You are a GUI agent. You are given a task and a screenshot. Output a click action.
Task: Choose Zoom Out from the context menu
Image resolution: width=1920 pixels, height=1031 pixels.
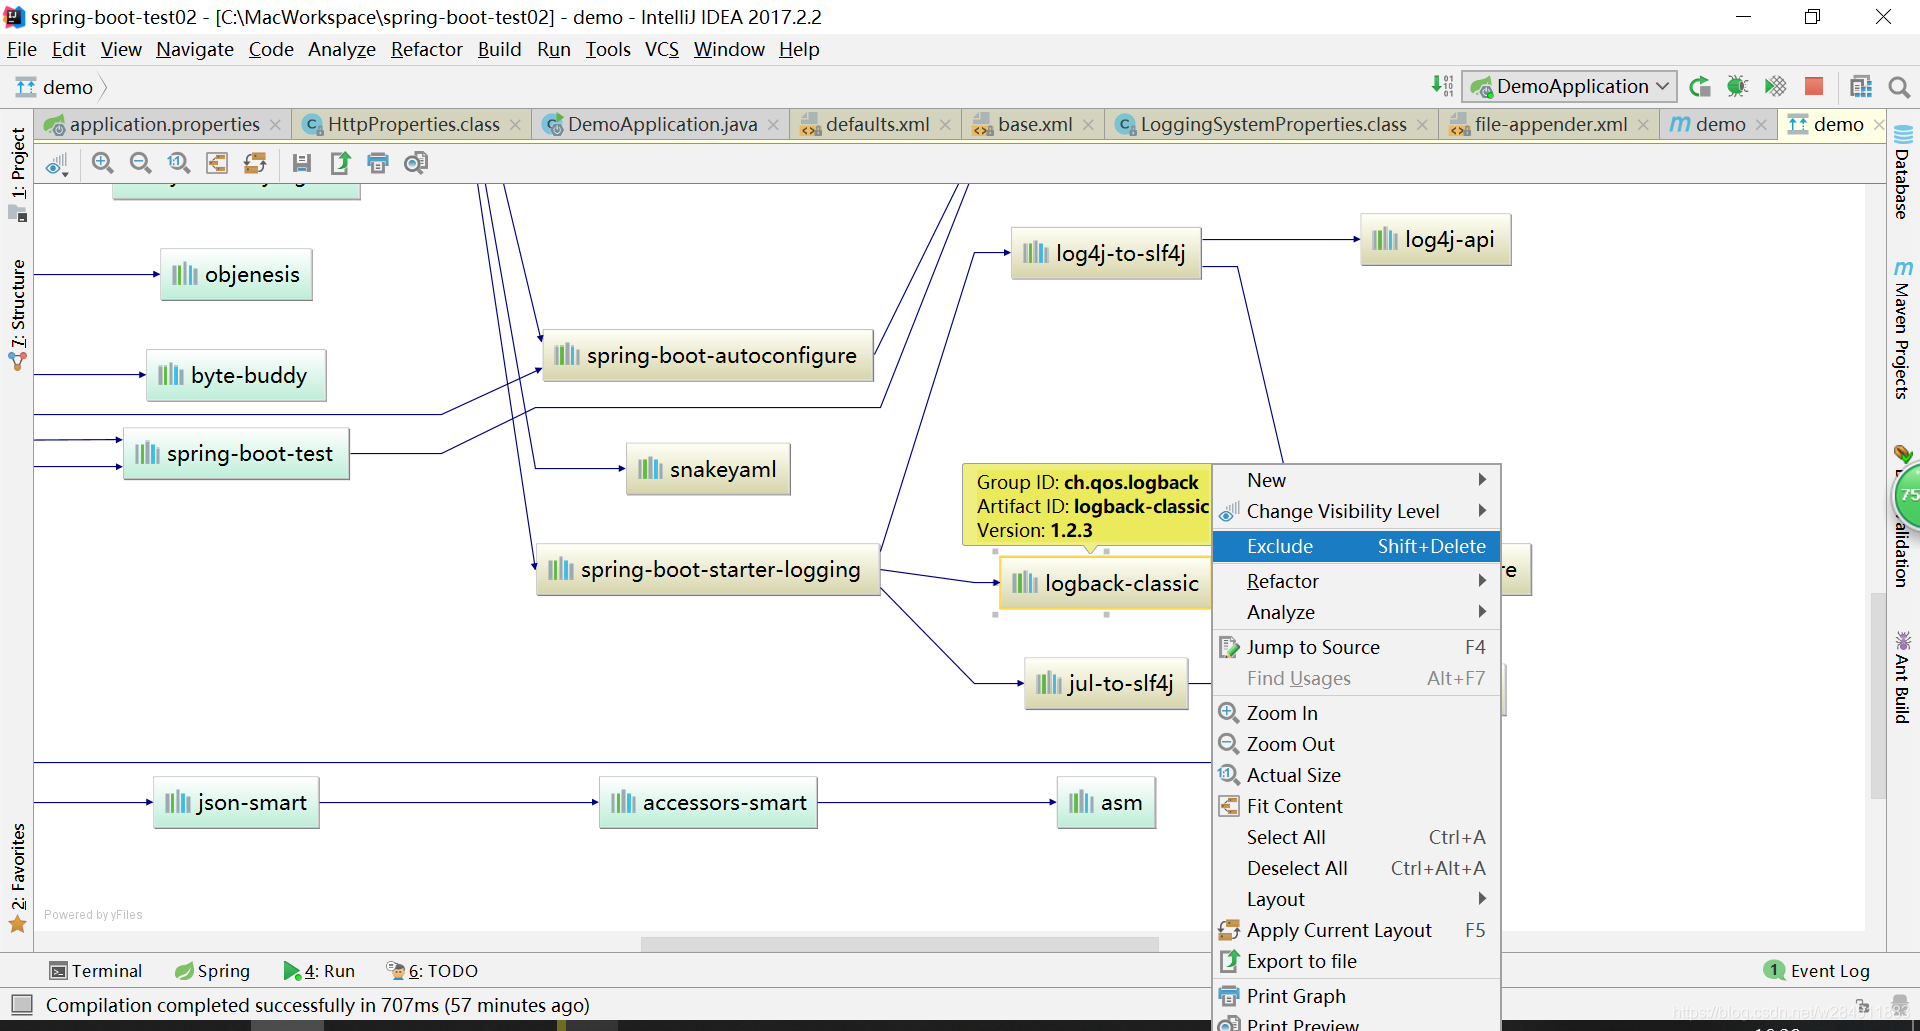pos(1356,744)
